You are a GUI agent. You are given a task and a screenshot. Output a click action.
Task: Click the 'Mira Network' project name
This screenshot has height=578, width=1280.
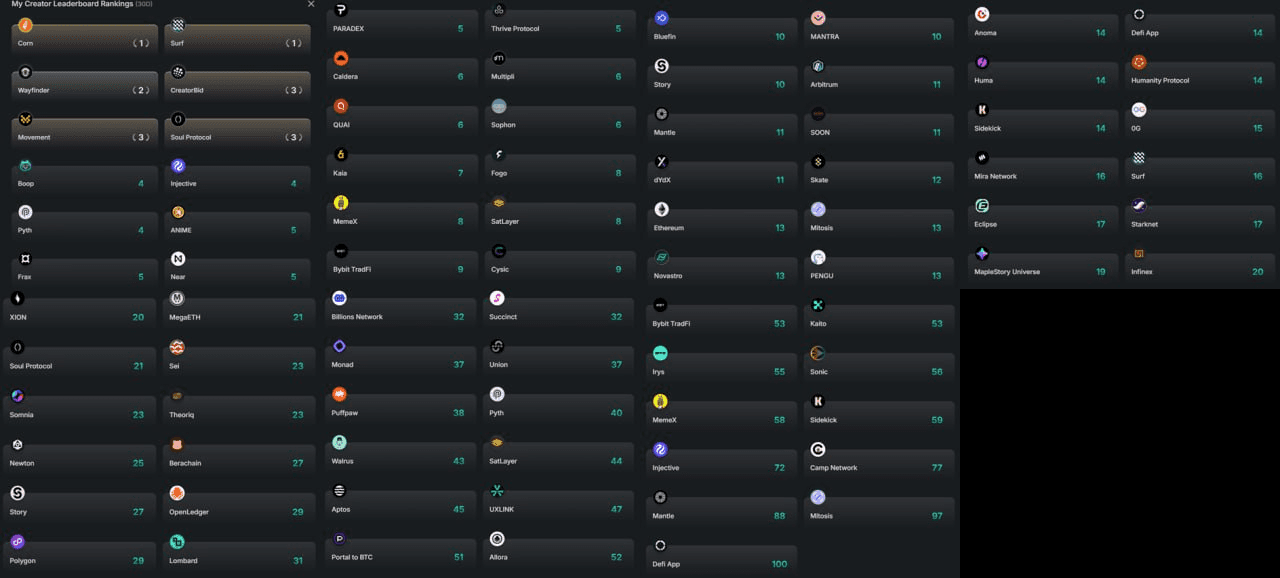995,176
